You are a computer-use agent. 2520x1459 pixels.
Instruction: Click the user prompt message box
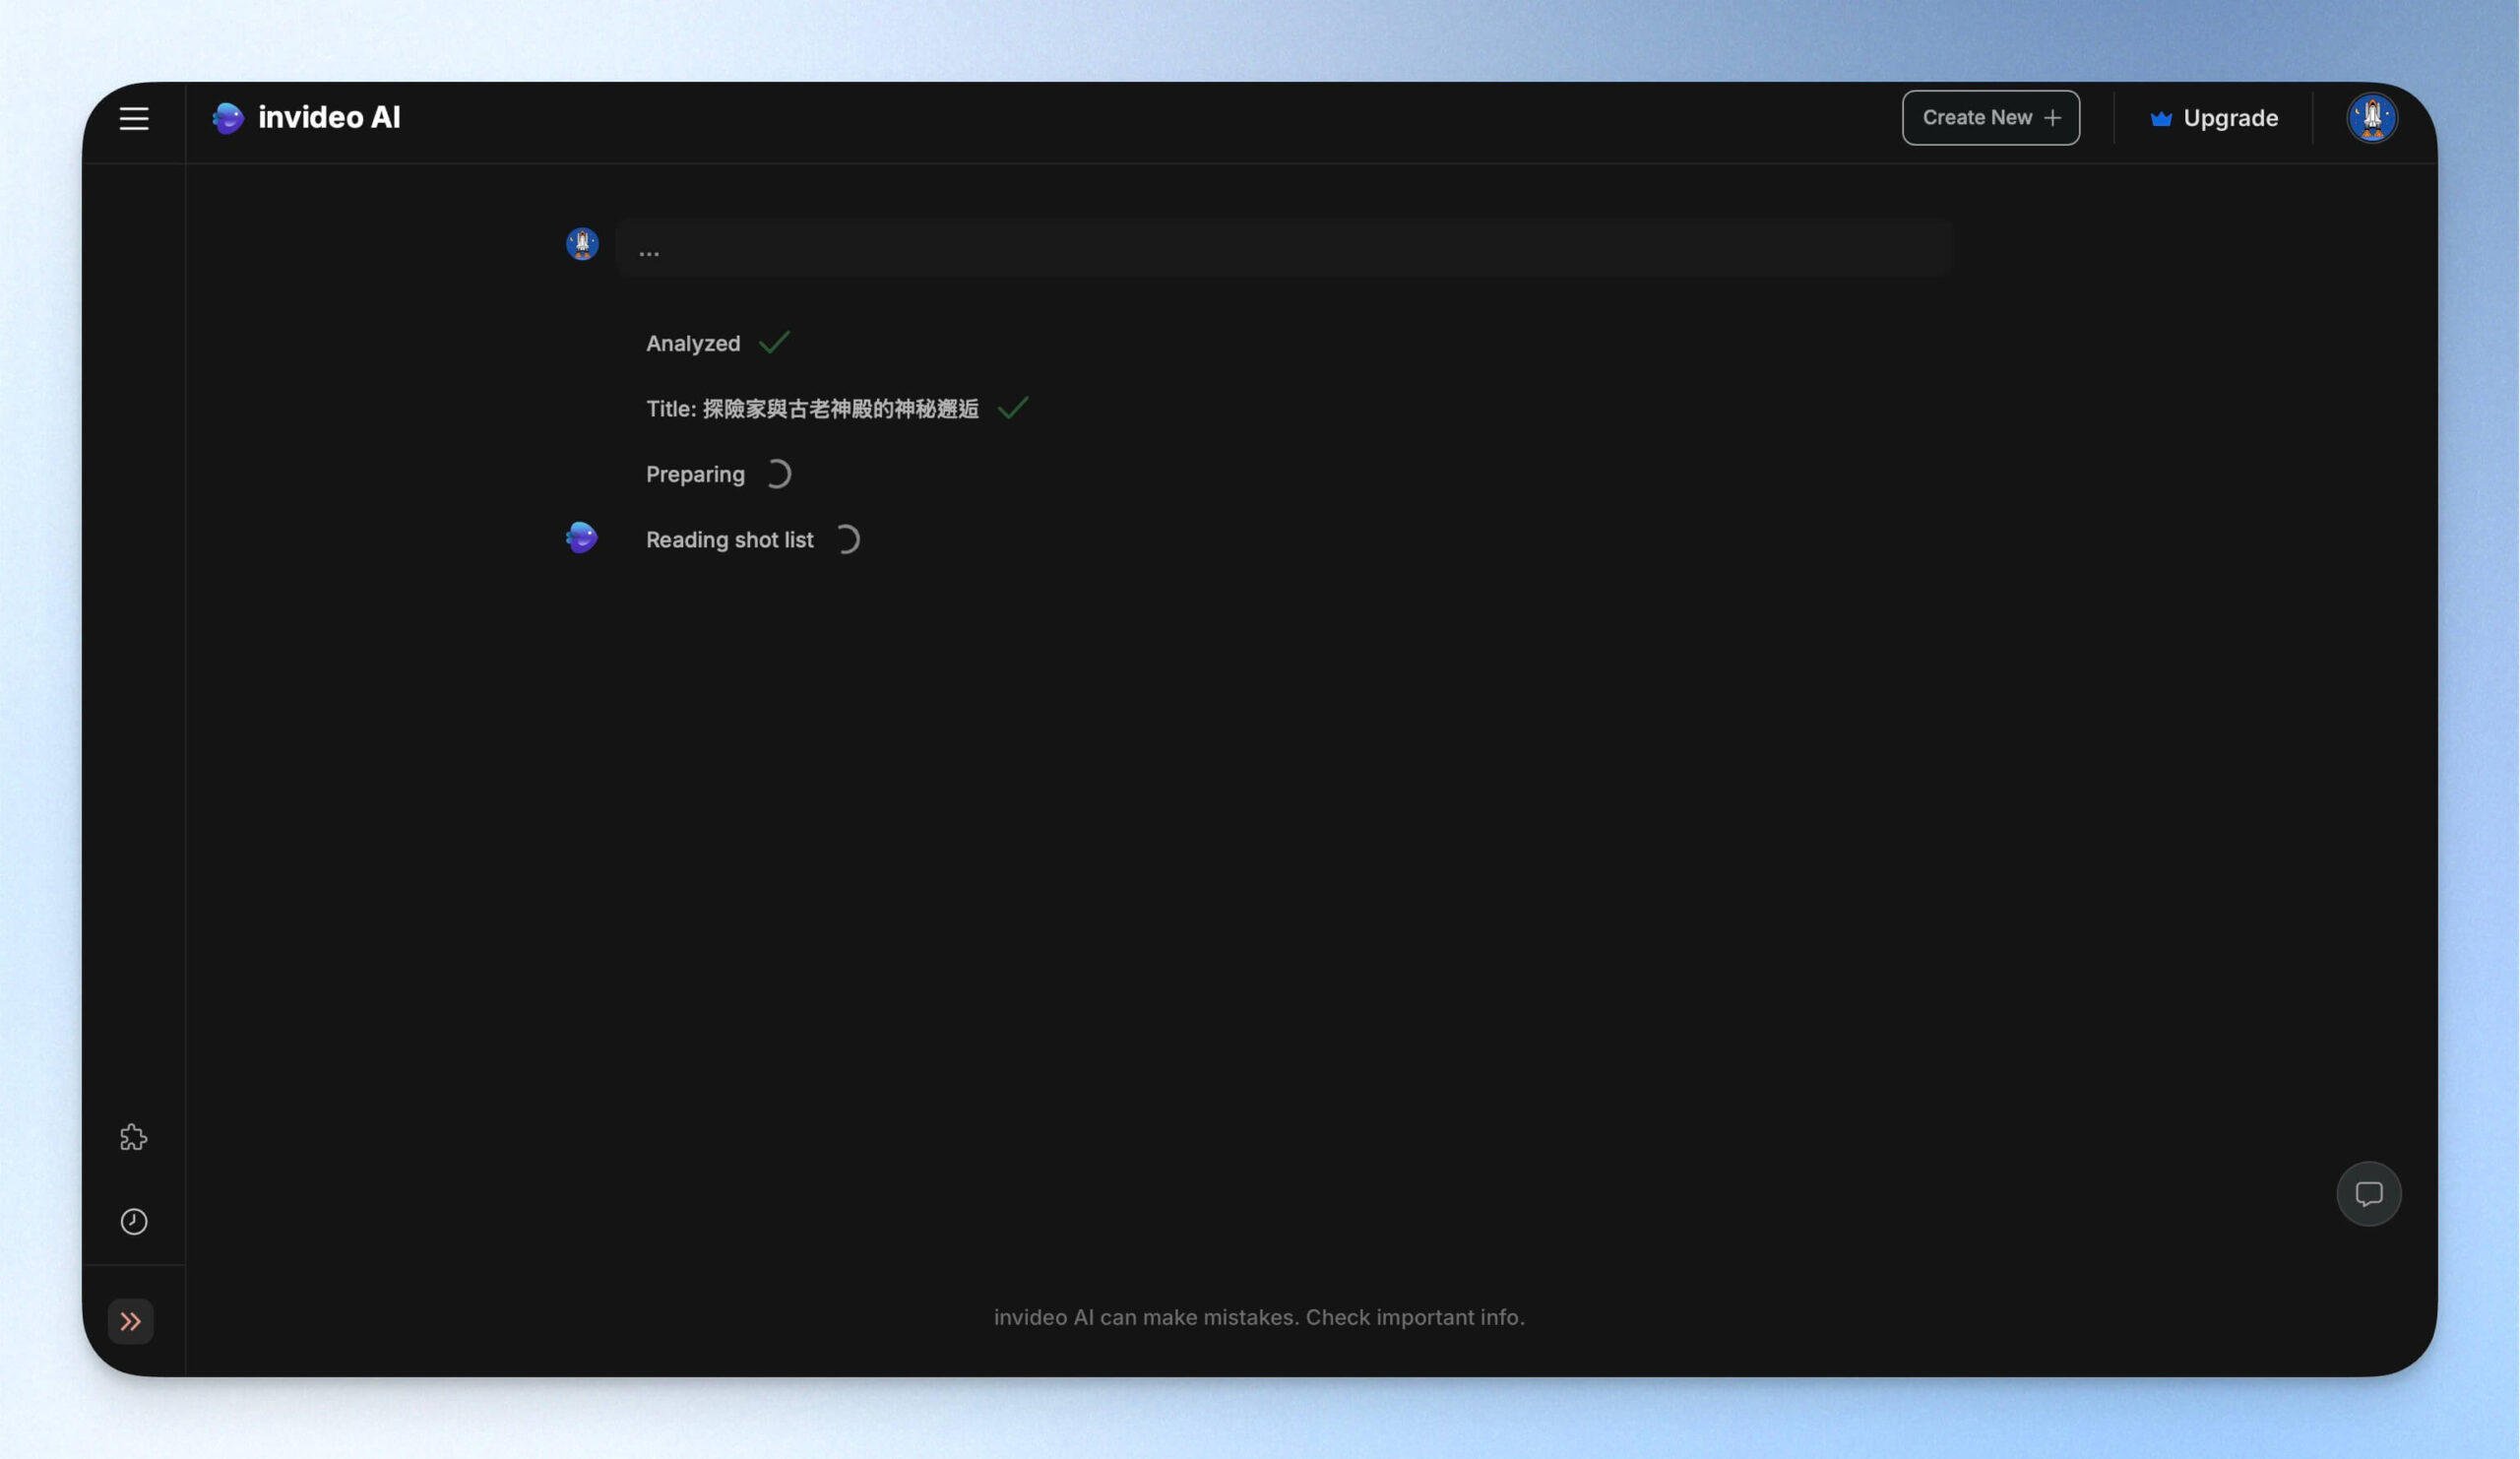tap(1283, 248)
